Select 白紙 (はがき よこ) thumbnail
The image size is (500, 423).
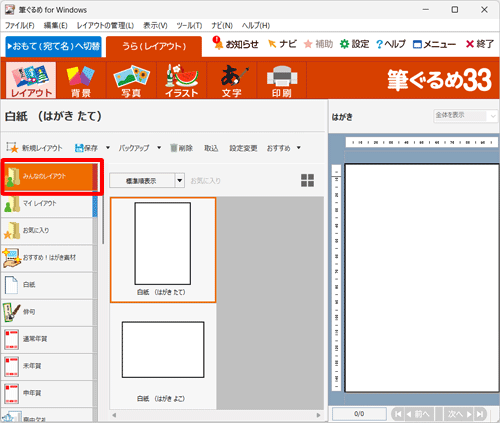click(163, 356)
